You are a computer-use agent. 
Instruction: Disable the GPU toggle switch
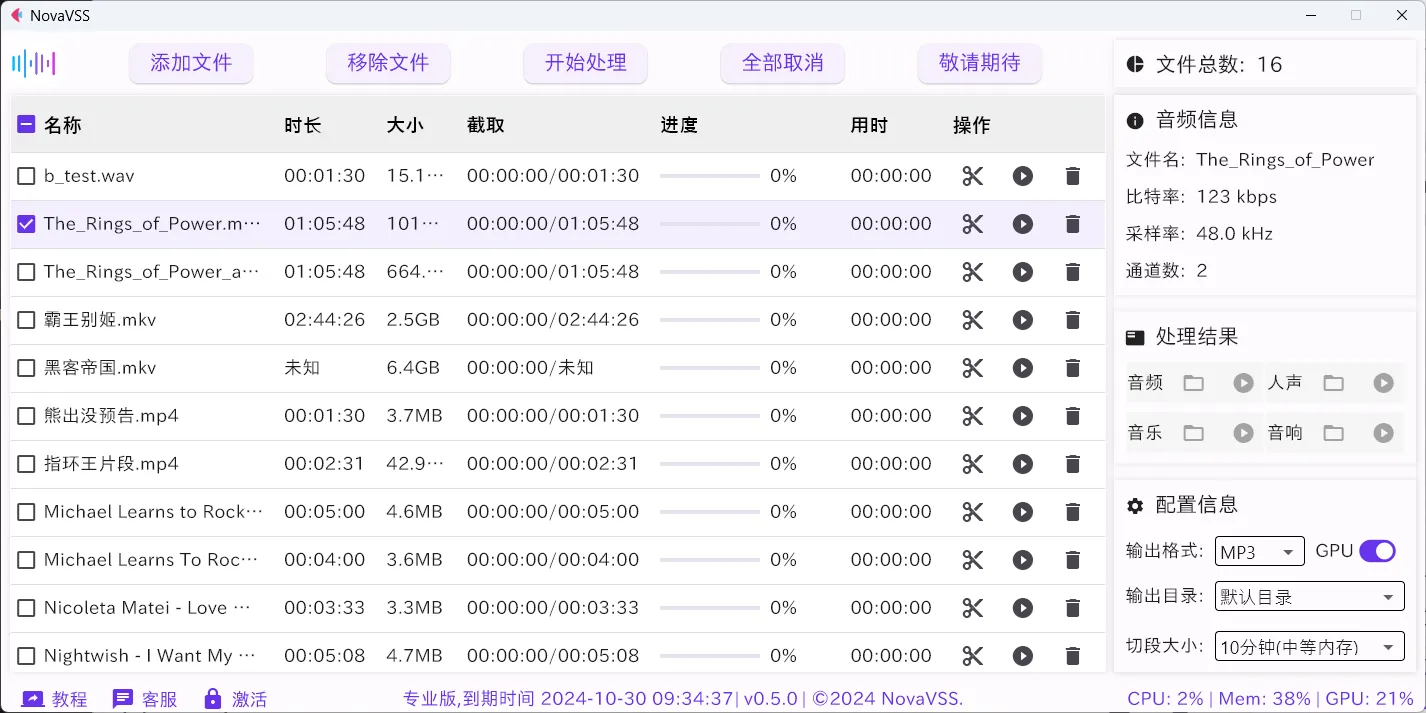point(1377,551)
